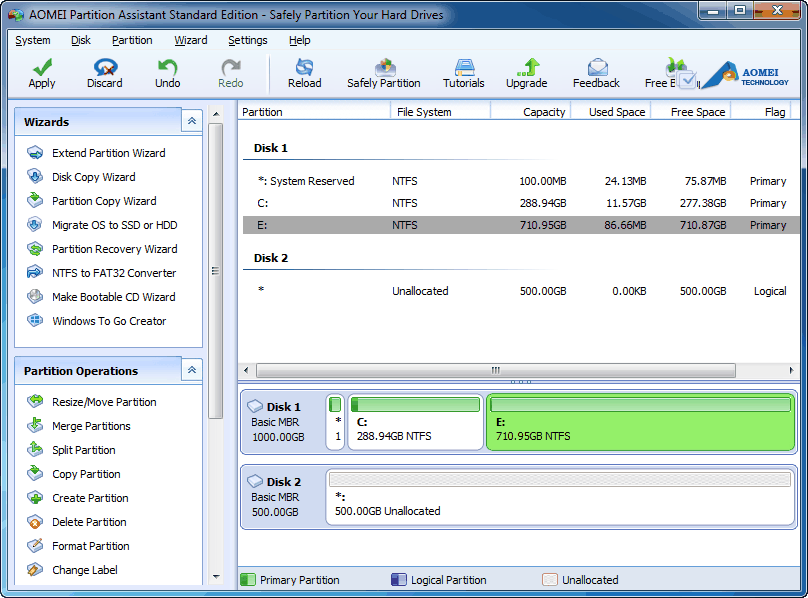The height and width of the screenshot is (598, 808).
Task: Open the Safely Partition feature
Action: (383, 71)
